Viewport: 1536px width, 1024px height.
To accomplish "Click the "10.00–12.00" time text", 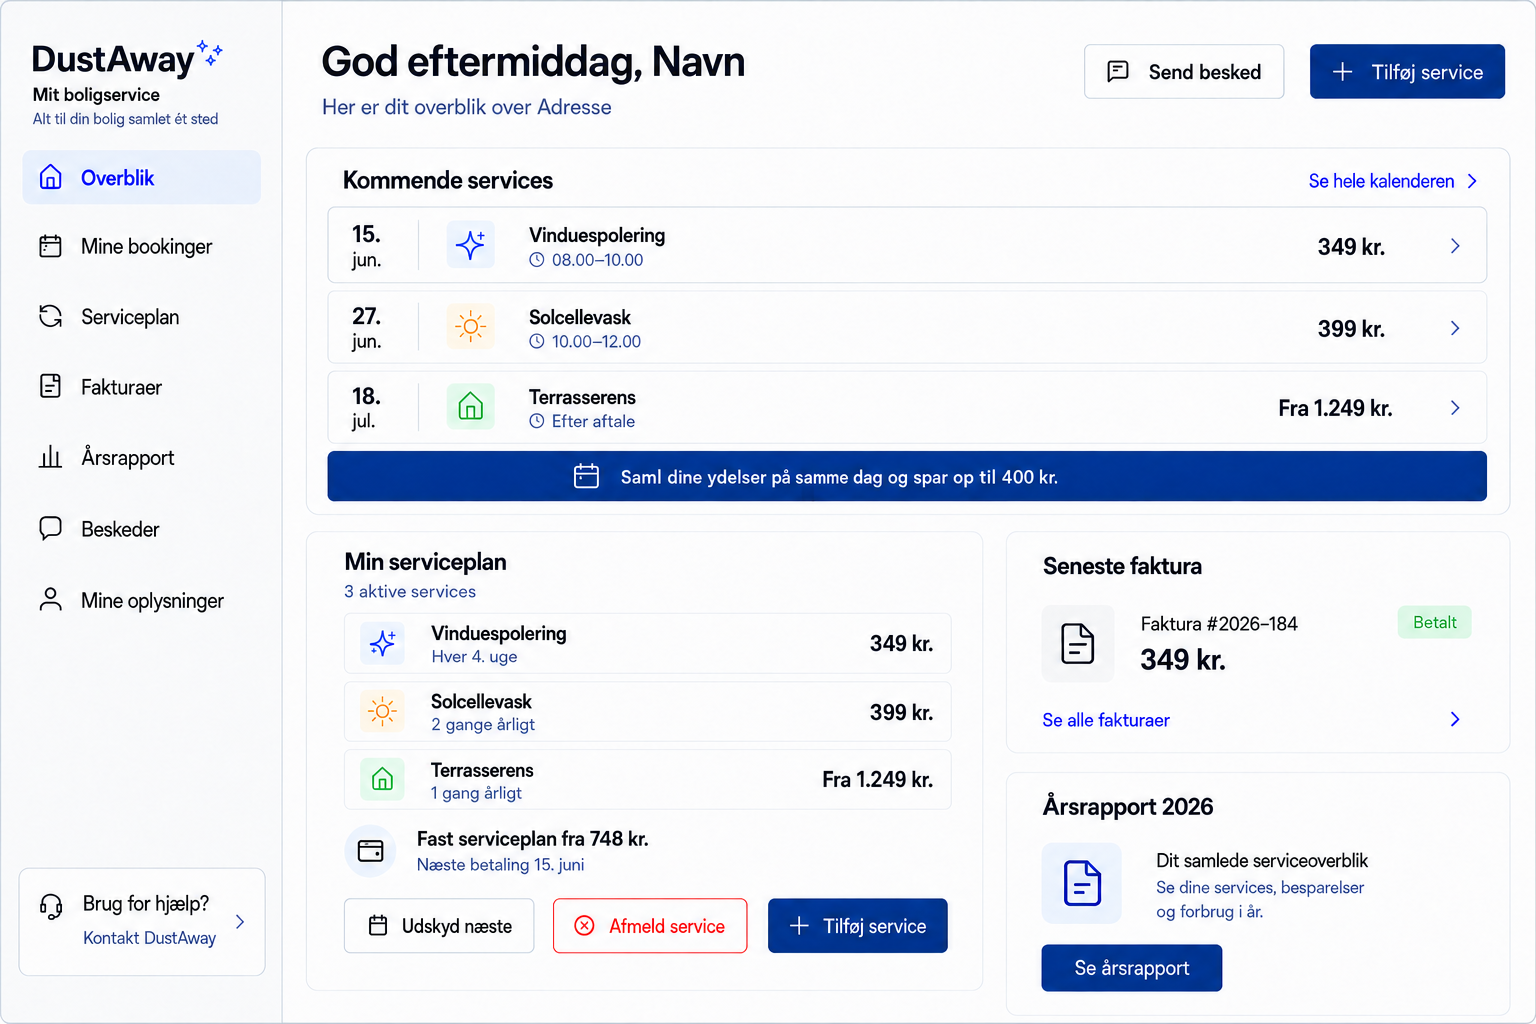I will [596, 341].
